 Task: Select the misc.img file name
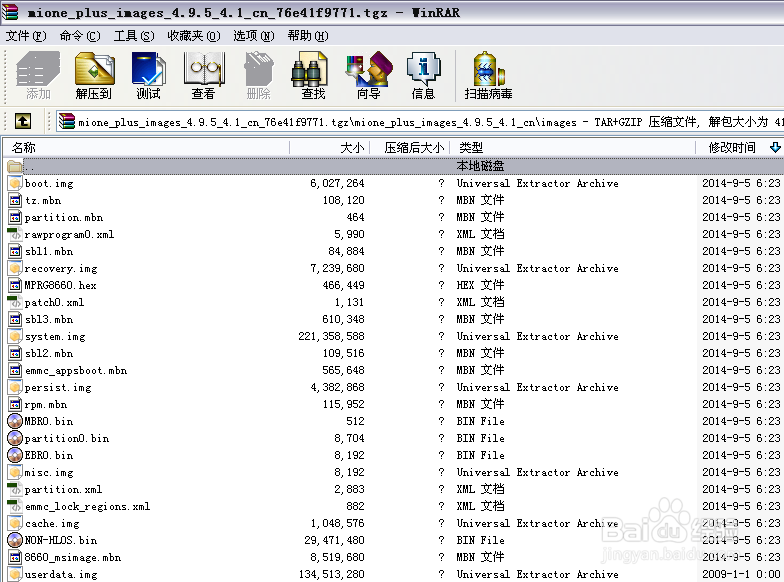pyautogui.click(x=49, y=472)
